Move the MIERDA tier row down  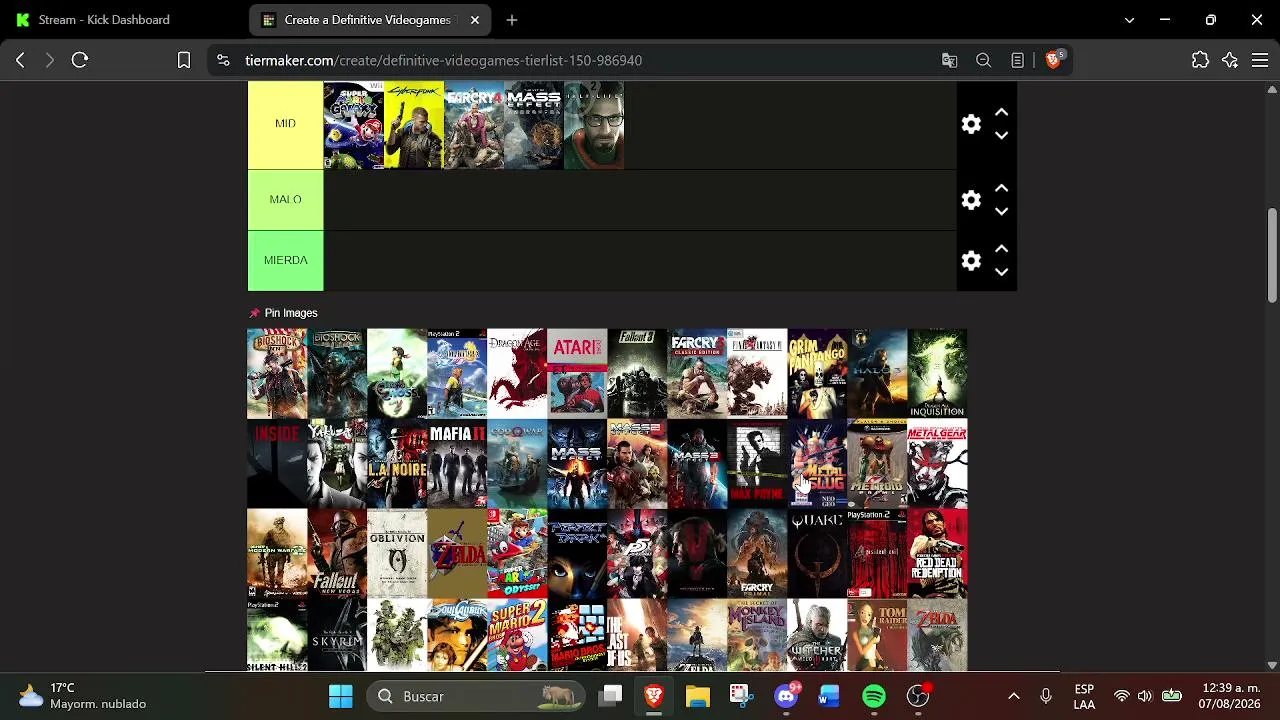1001,272
